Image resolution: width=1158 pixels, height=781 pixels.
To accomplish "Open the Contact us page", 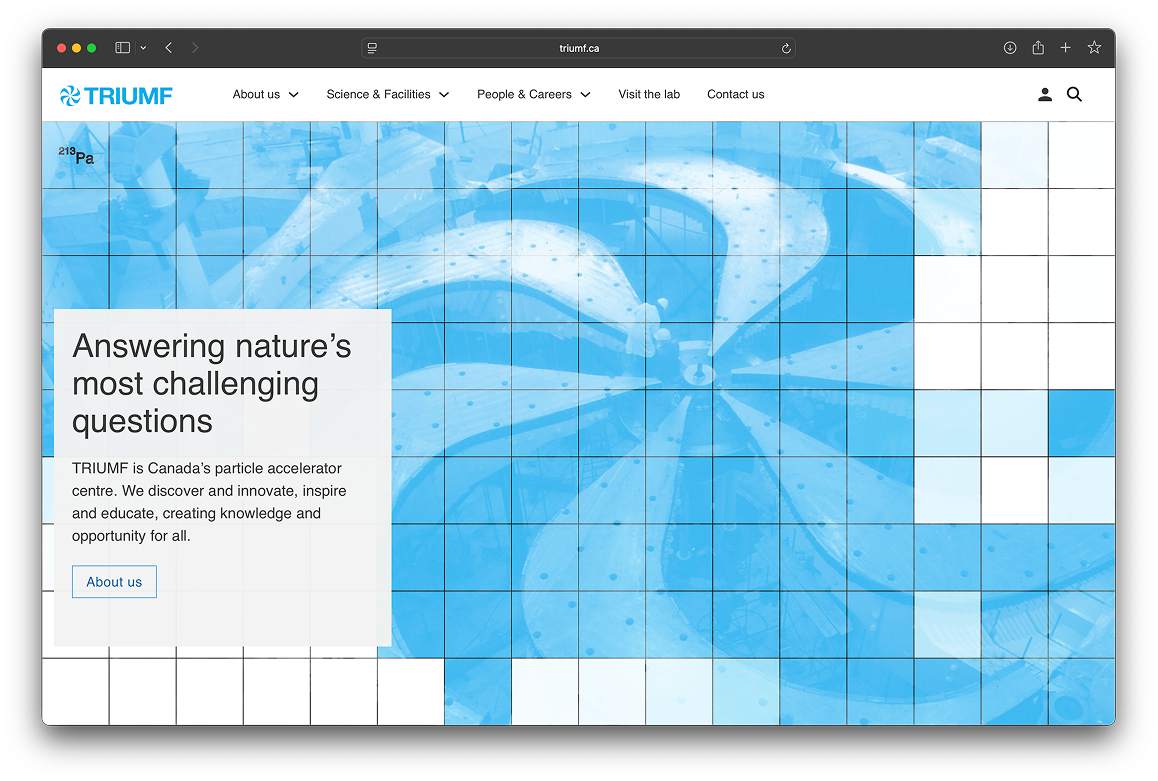I will [x=735, y=95].
